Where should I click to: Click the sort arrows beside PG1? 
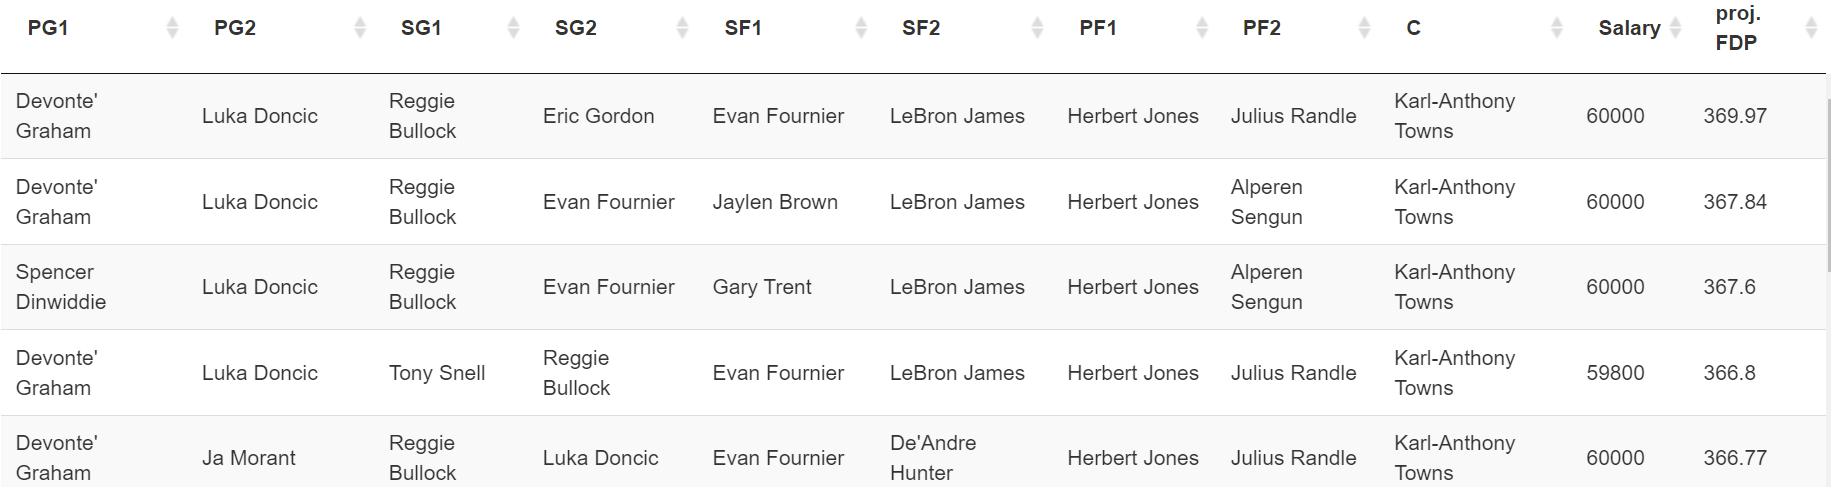coord(172,28)
